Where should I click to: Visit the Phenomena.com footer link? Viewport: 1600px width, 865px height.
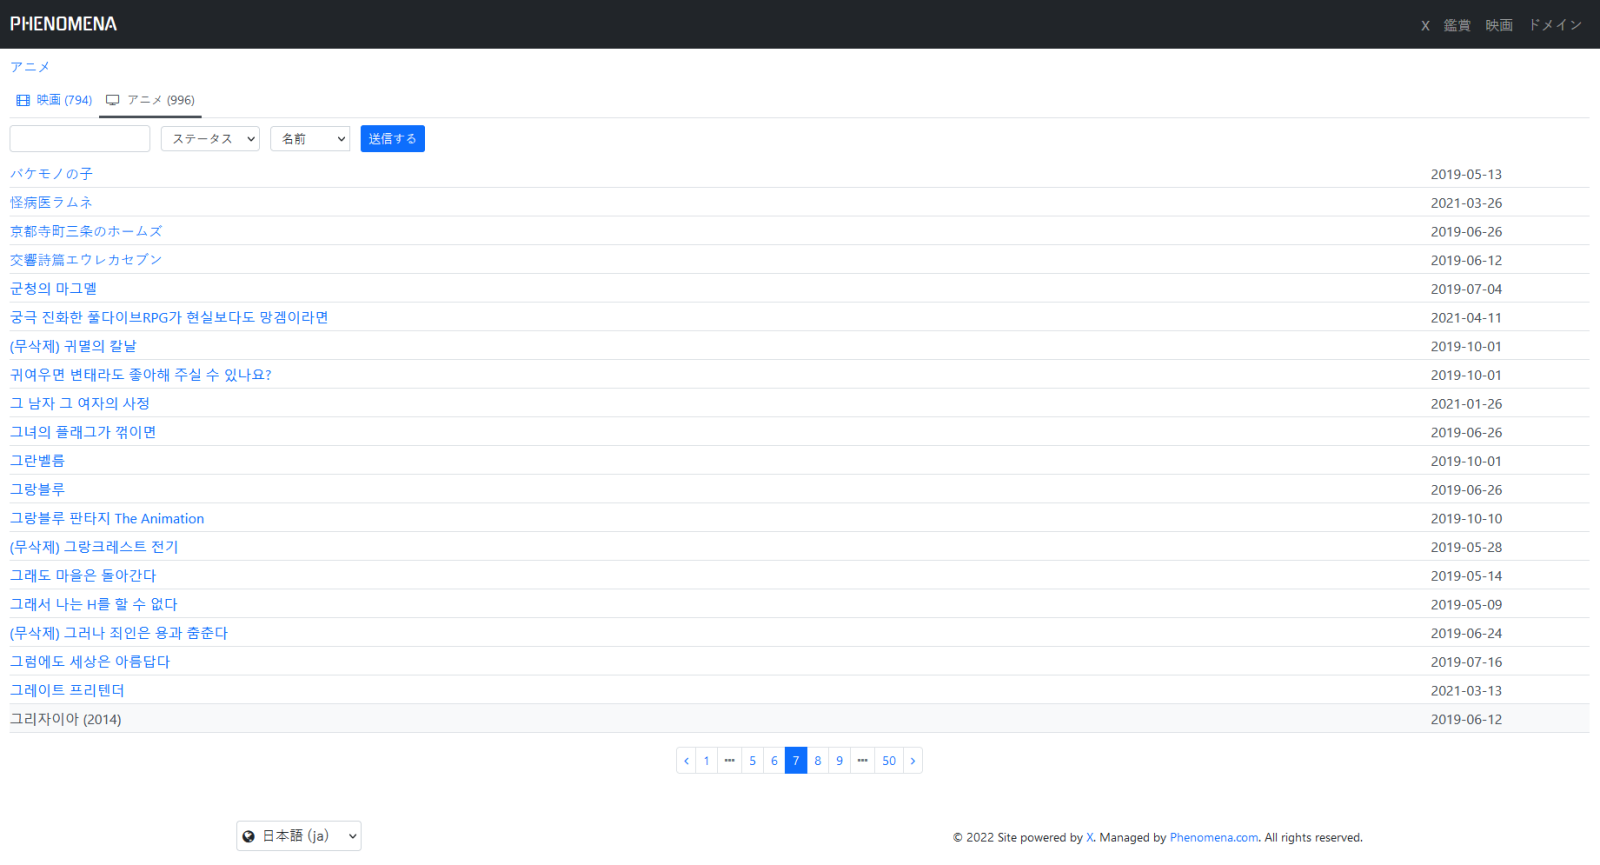1214,838
